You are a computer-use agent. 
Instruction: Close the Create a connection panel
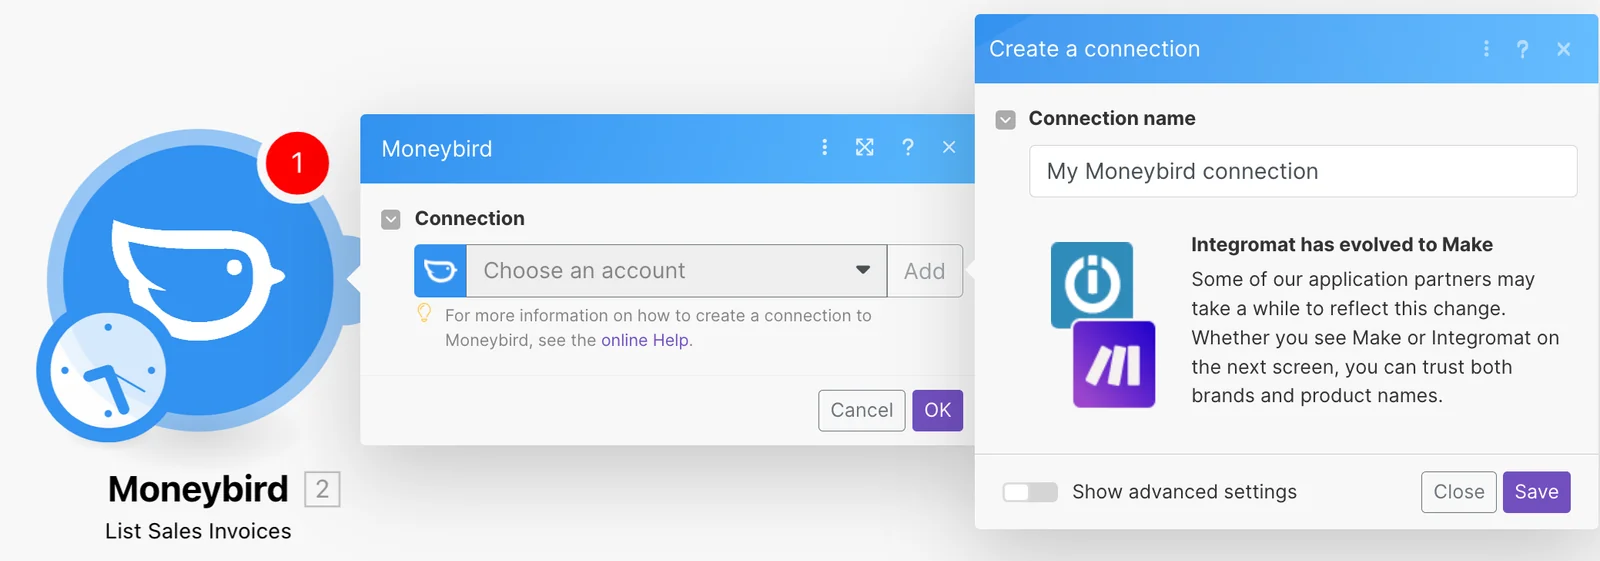point(1564,49)
